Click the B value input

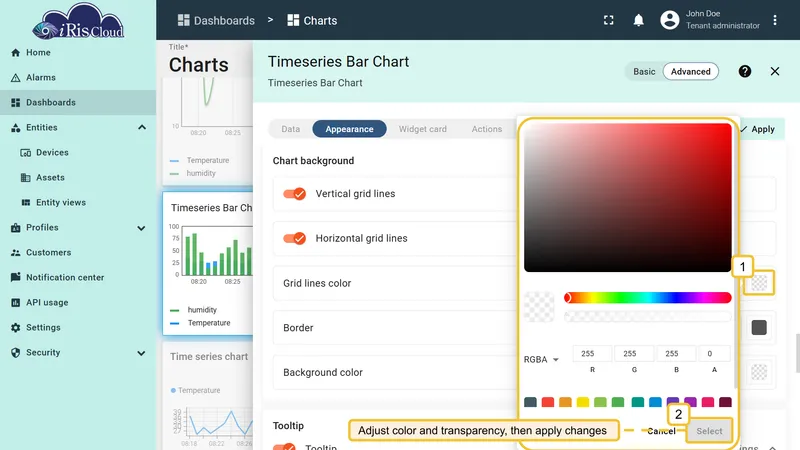click(676, 354)
